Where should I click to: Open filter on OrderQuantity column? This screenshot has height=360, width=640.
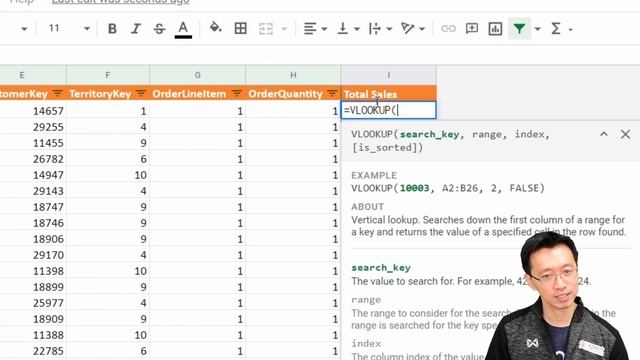click(332, 93)
